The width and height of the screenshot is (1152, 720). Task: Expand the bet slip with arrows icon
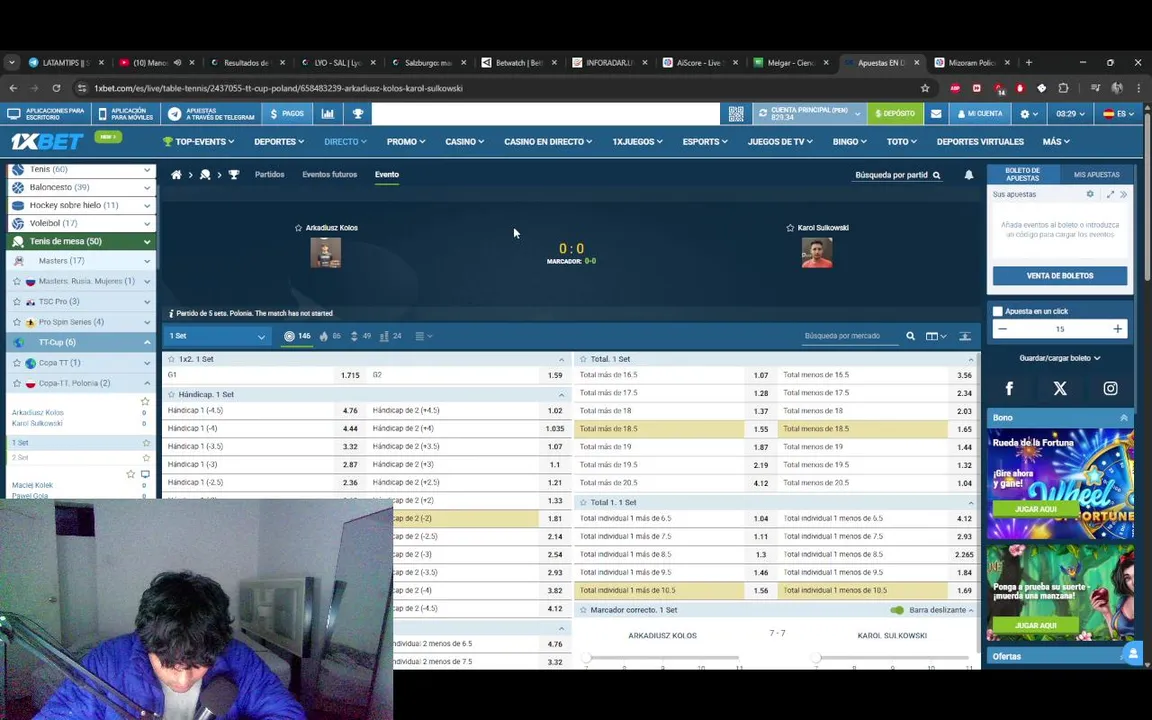(1110, 194)
